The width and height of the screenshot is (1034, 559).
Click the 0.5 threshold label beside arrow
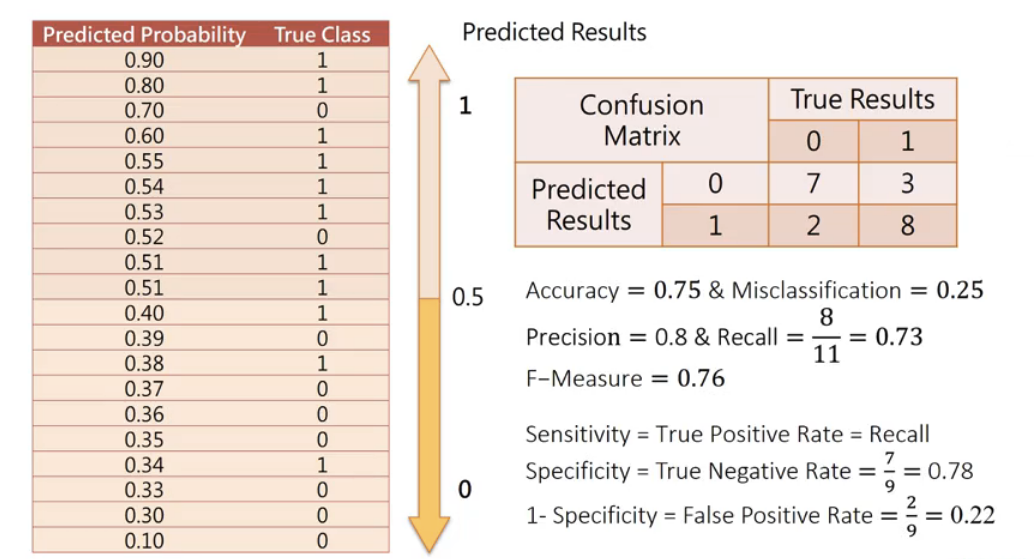pos(468,298)
